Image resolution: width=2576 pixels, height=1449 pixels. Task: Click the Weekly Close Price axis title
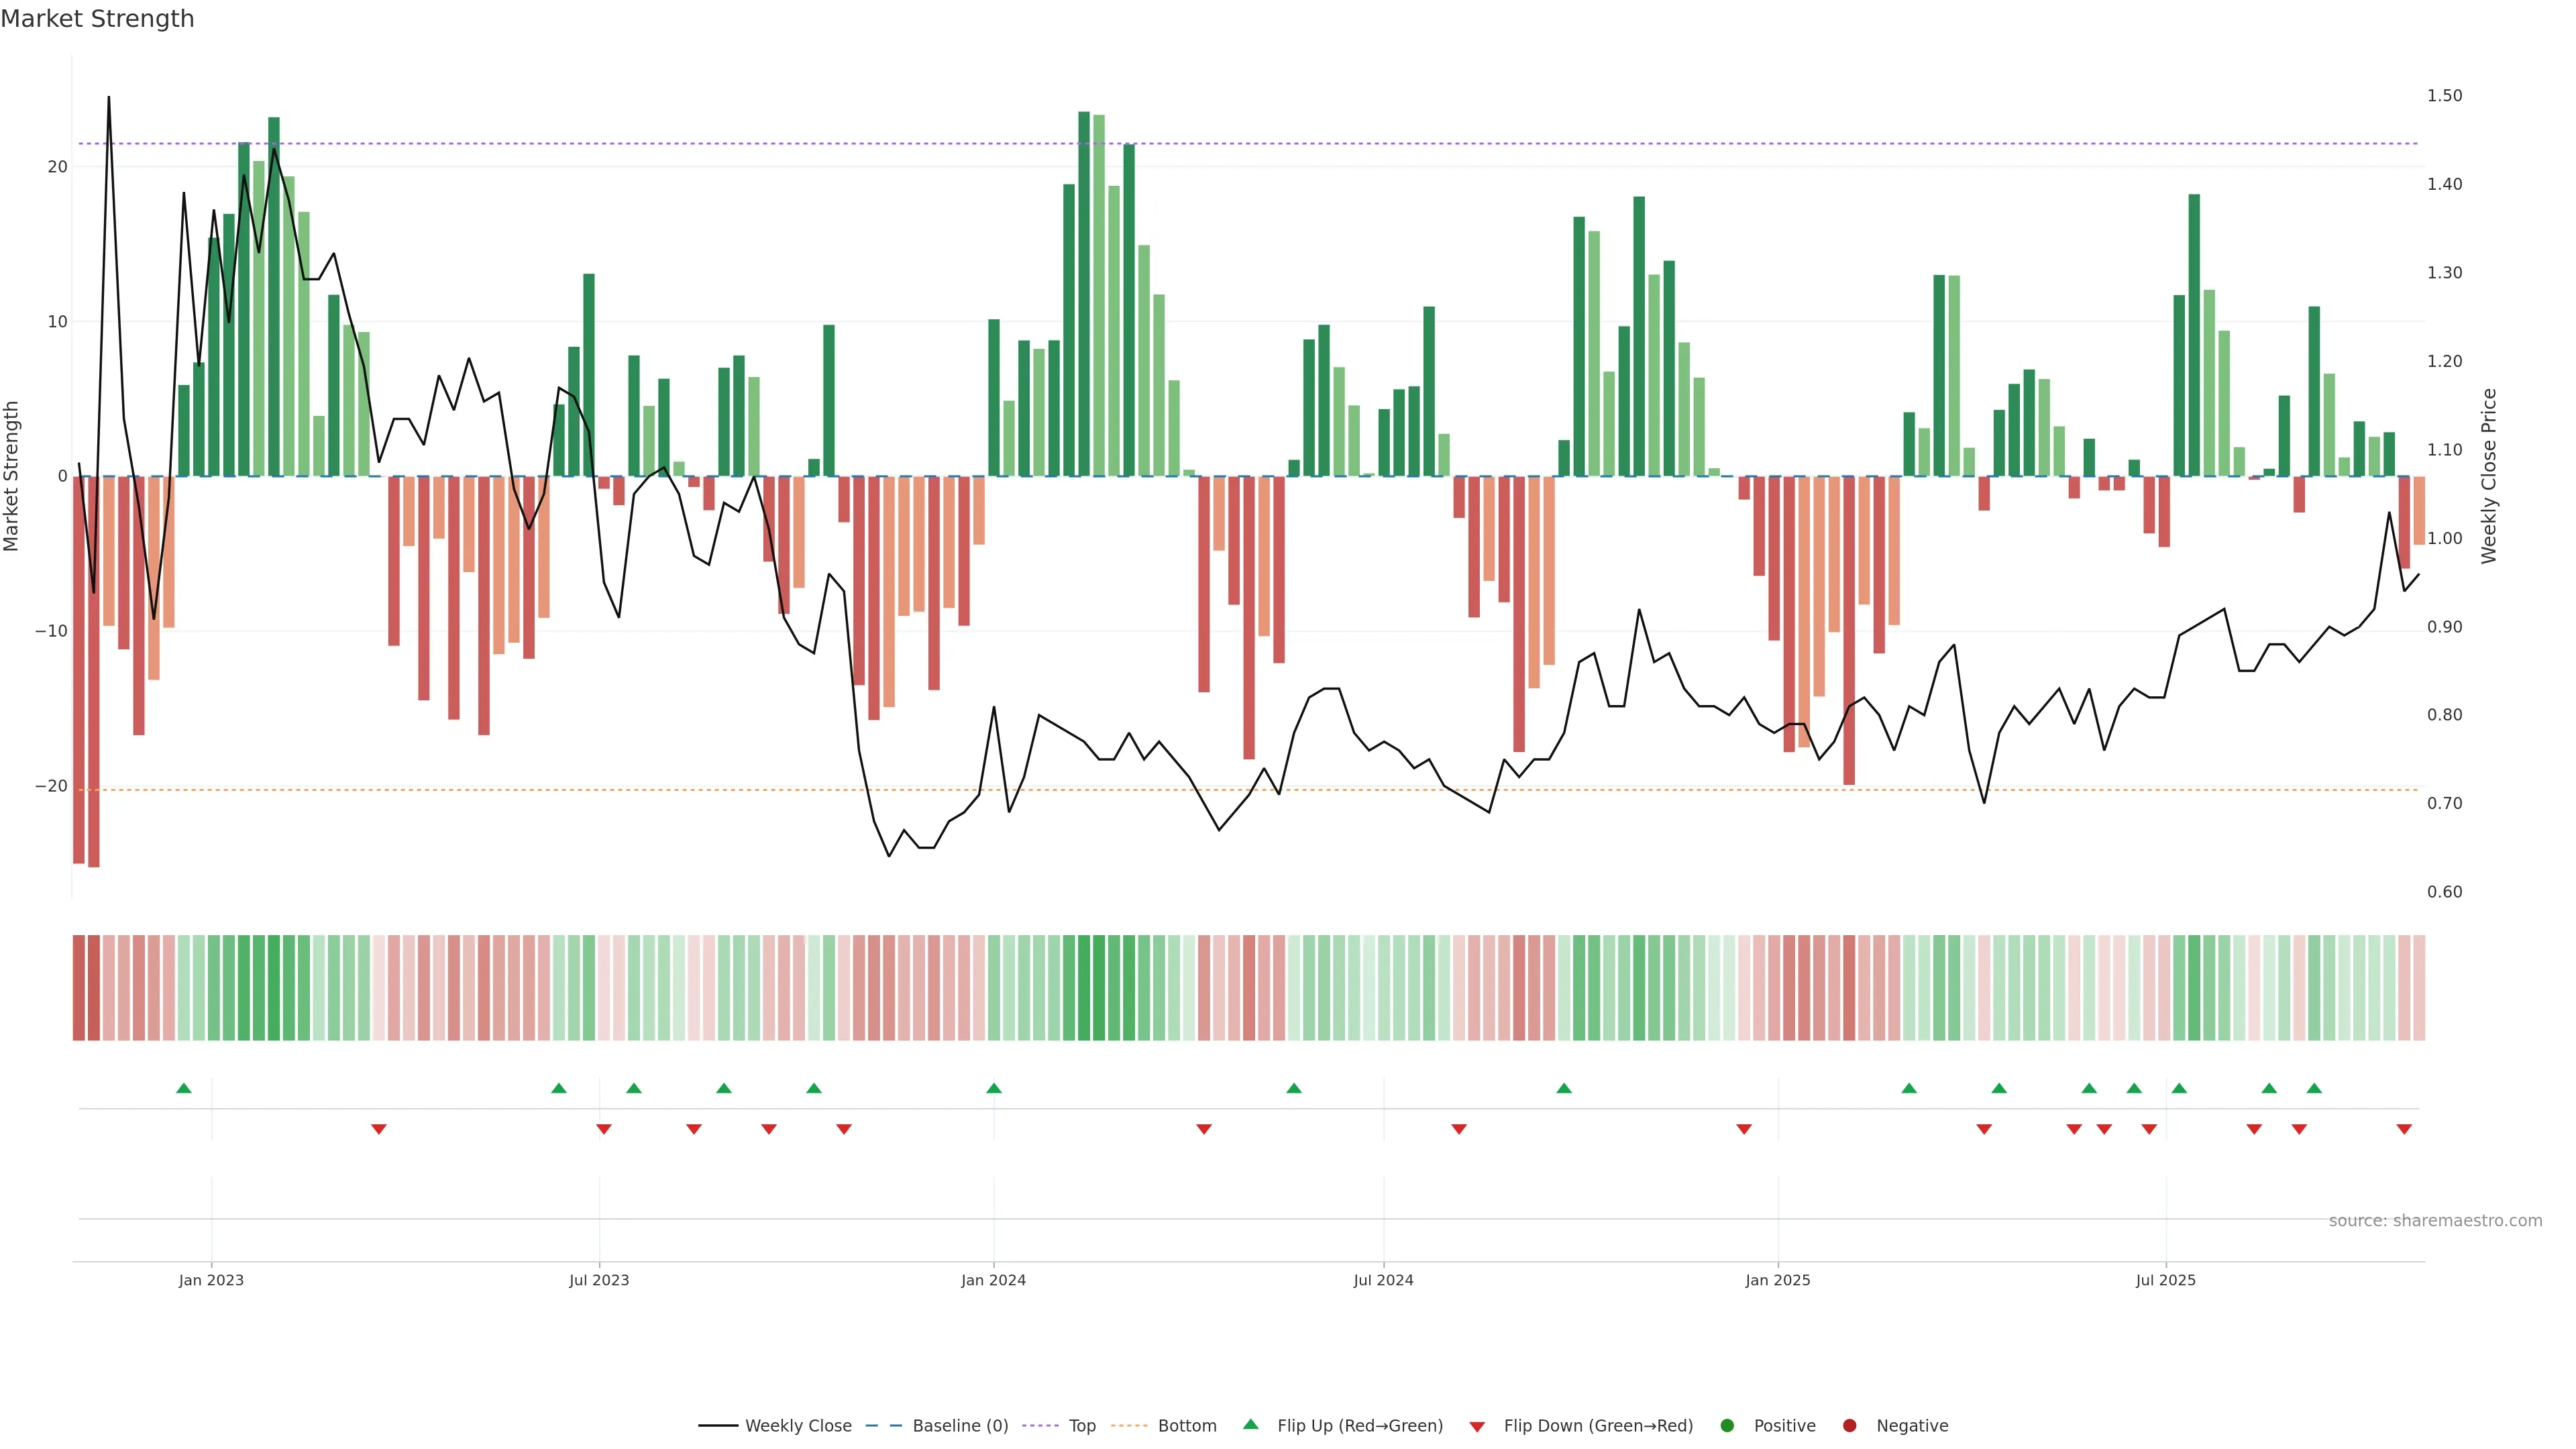[2489, 476]
